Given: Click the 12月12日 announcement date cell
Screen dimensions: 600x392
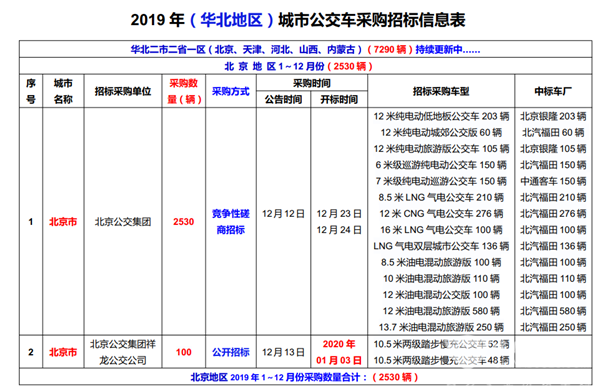Looking at the screenshot, I should click(283, 214).
